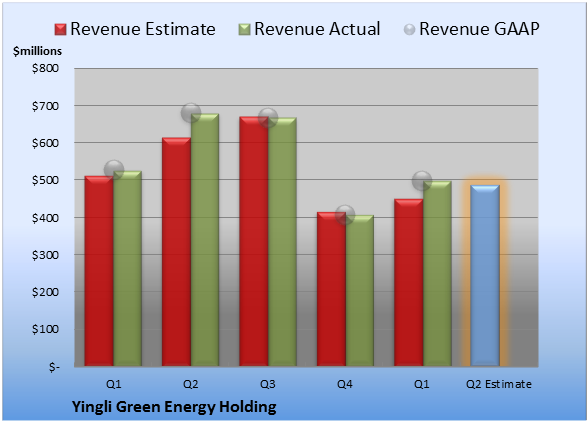The image size is (588, 422).
Task: Click the '$300' axis value
Action: pyautogui.click(x=45, y=255)
